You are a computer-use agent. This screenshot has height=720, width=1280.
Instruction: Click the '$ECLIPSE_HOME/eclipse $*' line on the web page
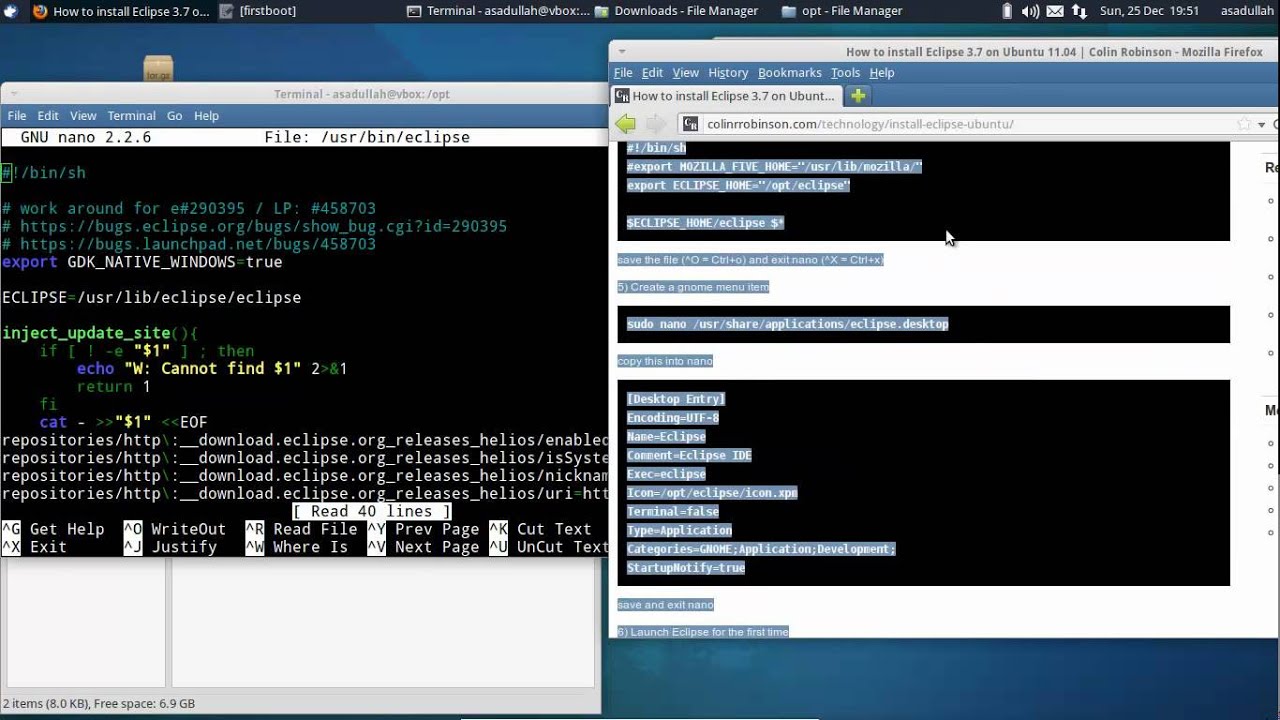tap(706, 223)
